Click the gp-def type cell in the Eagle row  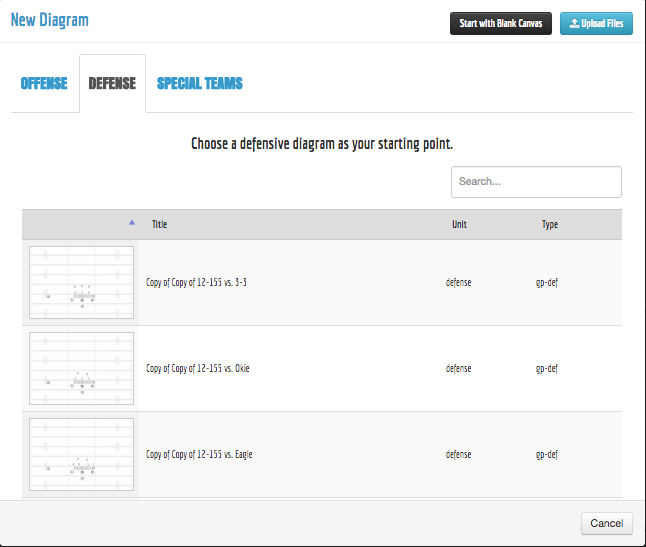(x=547, y=455)
